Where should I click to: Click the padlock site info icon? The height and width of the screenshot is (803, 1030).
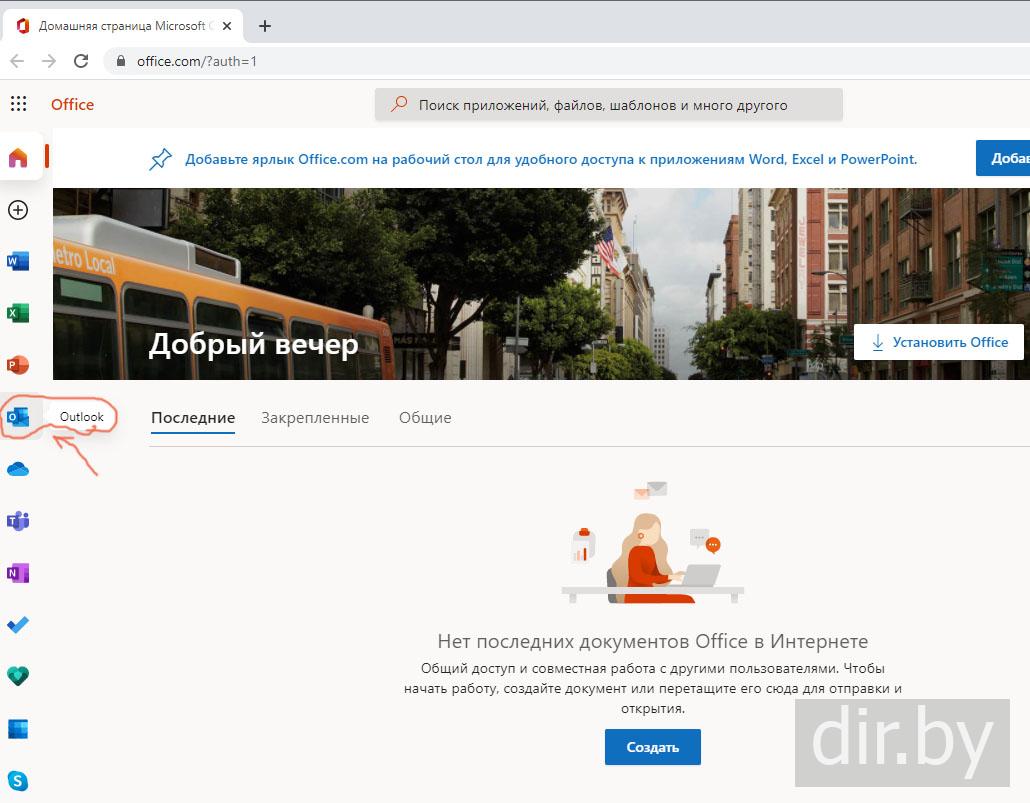[121, 61]
